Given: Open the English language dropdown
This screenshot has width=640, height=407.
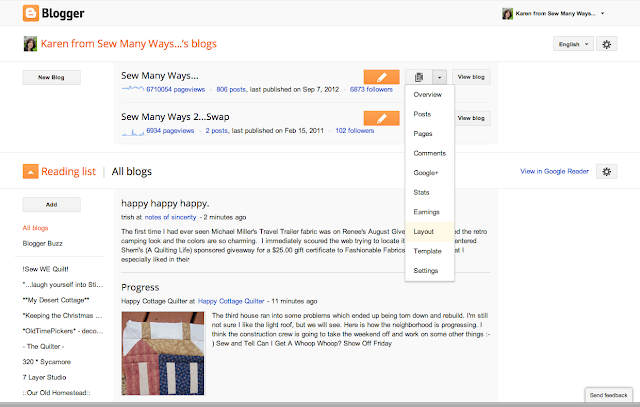Looking at the screenshot, I should 573,44.
